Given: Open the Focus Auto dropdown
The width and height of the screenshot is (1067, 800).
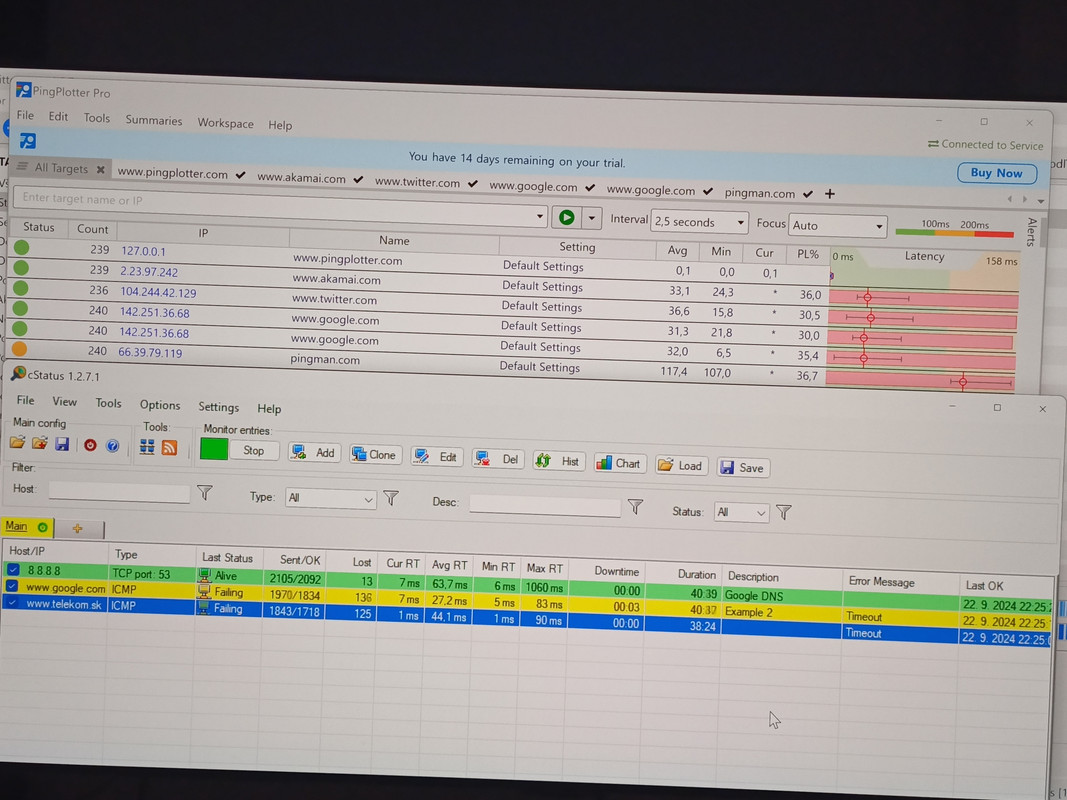Looking at the screenshot, I should coord(837,226).
